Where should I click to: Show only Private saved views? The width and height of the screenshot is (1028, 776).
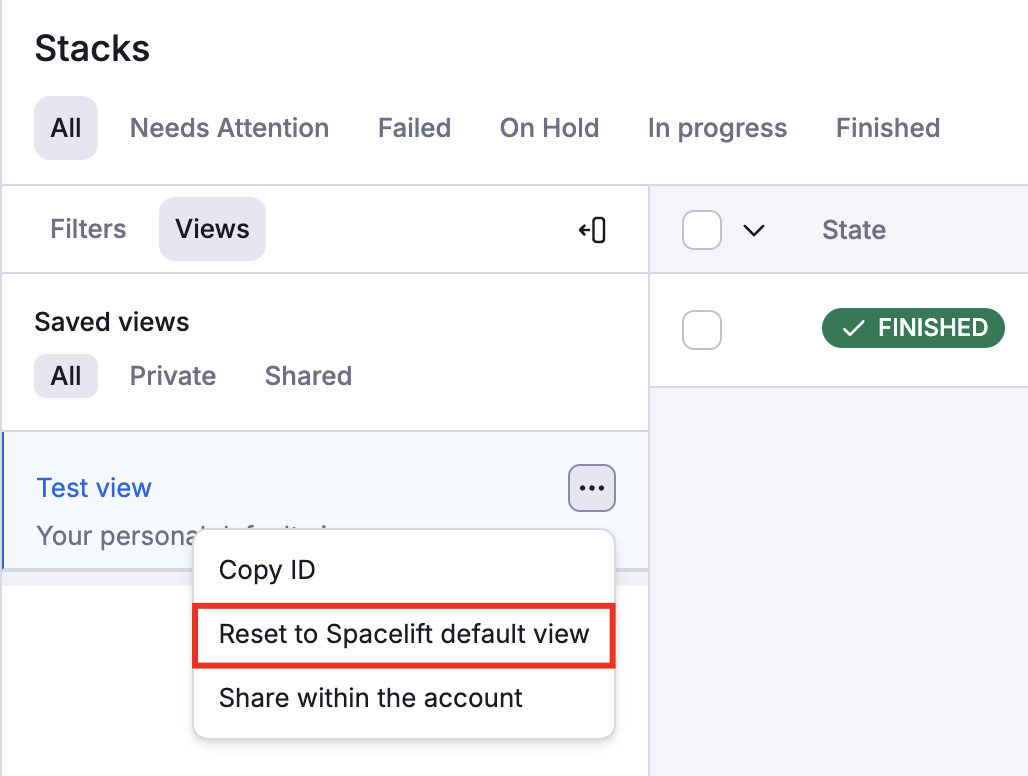click(172, 375)
